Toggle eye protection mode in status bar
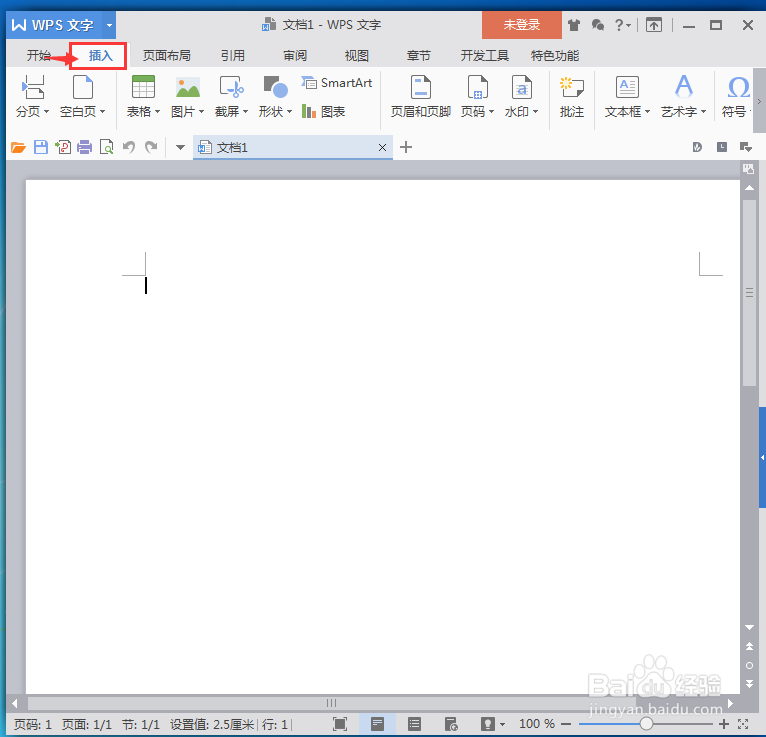The image size is (766, 737). pyautogui.click(x=488, y=724)
